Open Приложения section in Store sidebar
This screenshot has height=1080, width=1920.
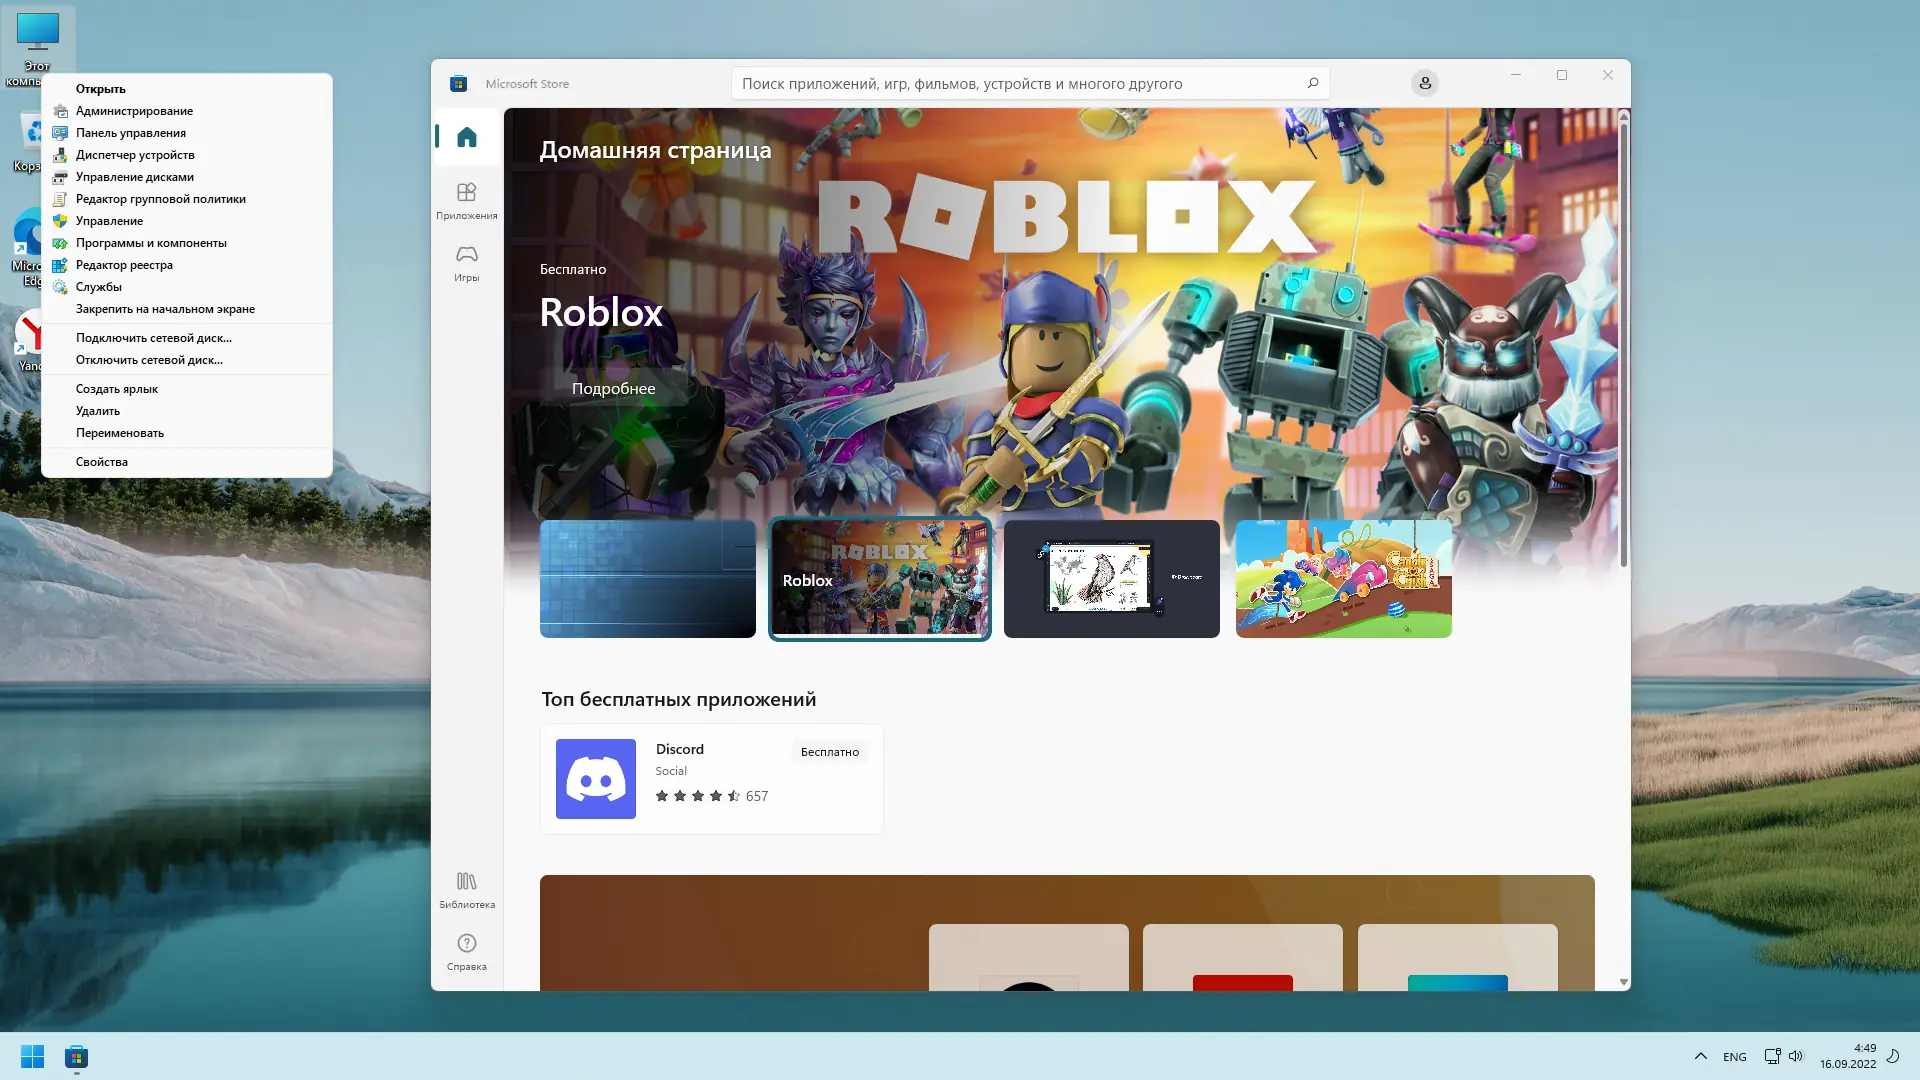[467, 200]
